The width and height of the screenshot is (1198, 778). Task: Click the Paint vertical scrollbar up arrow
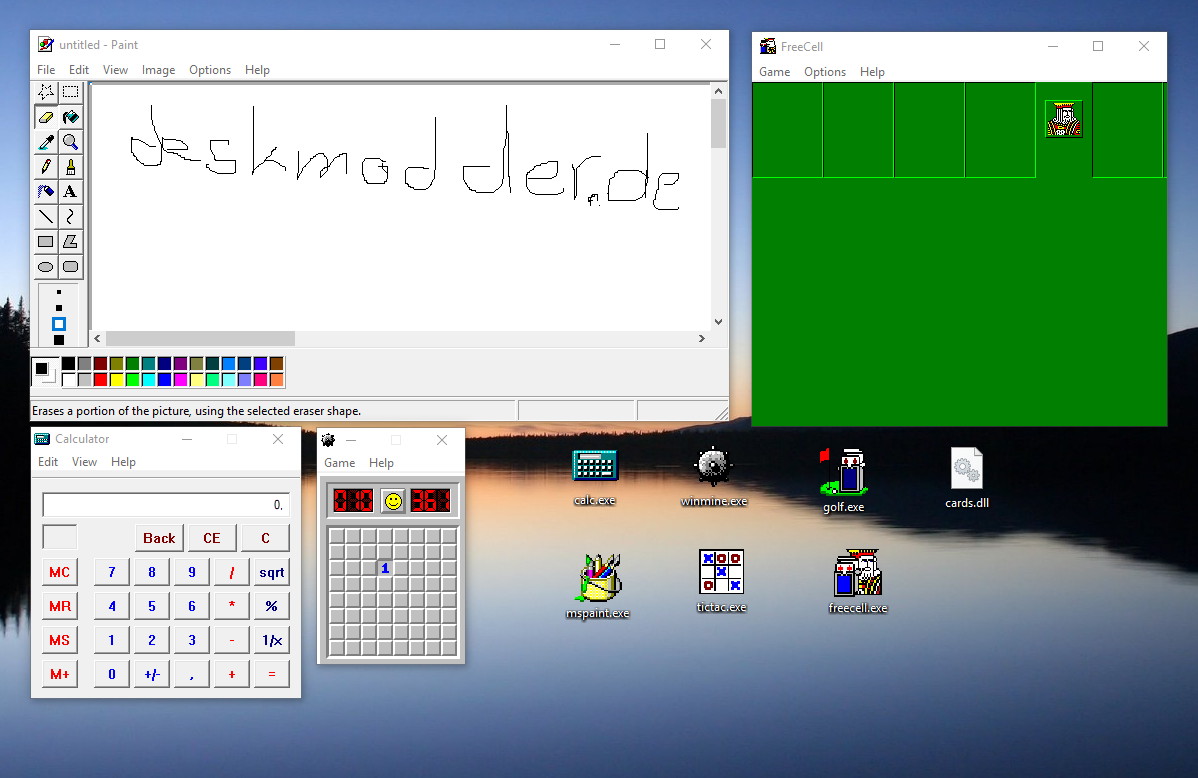[718, 91]
